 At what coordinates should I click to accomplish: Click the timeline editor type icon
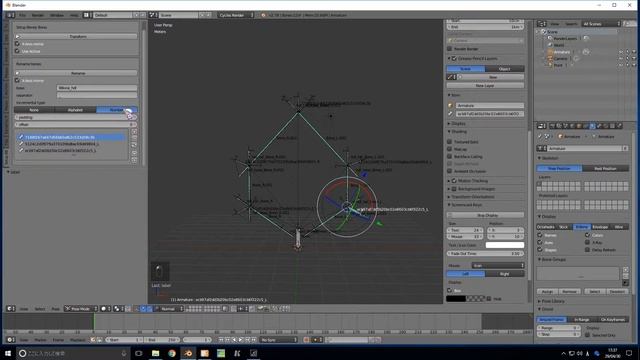tap(11, 340)
